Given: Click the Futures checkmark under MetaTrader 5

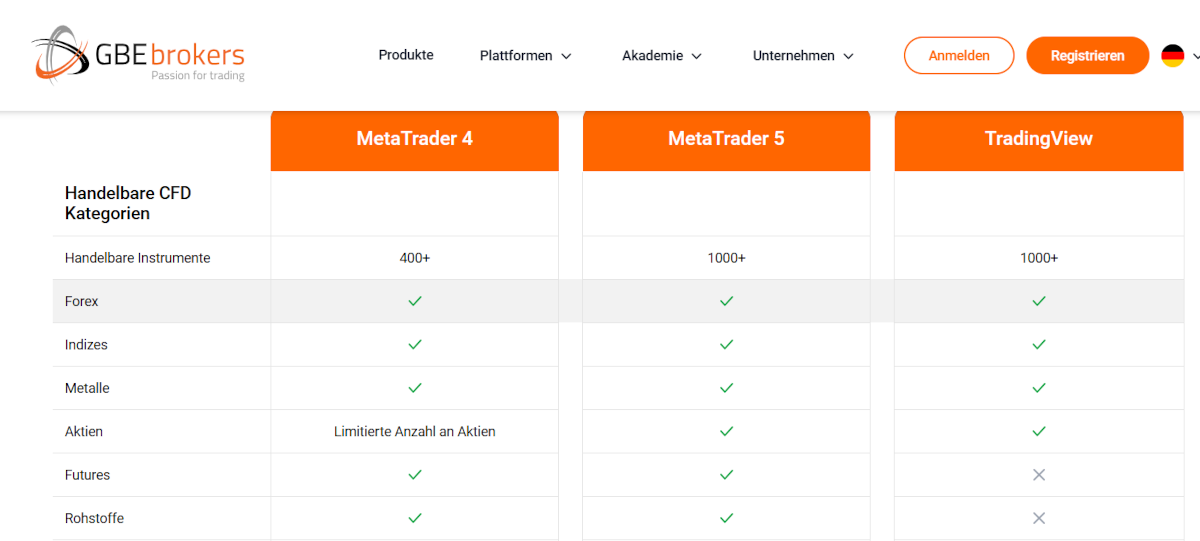Looking at the screenshot, I should pyautogui.click(x=727, y=475).
